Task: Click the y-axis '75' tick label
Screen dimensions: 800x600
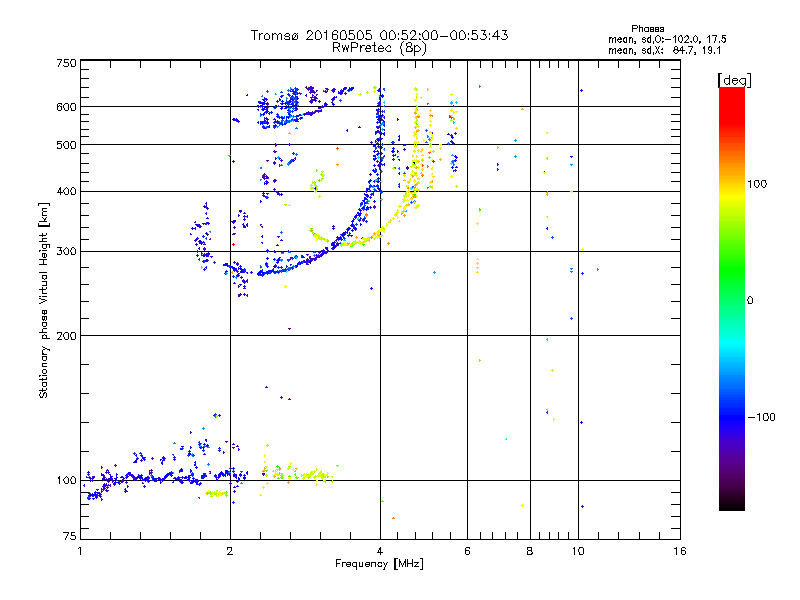Action: click(70, 536)
